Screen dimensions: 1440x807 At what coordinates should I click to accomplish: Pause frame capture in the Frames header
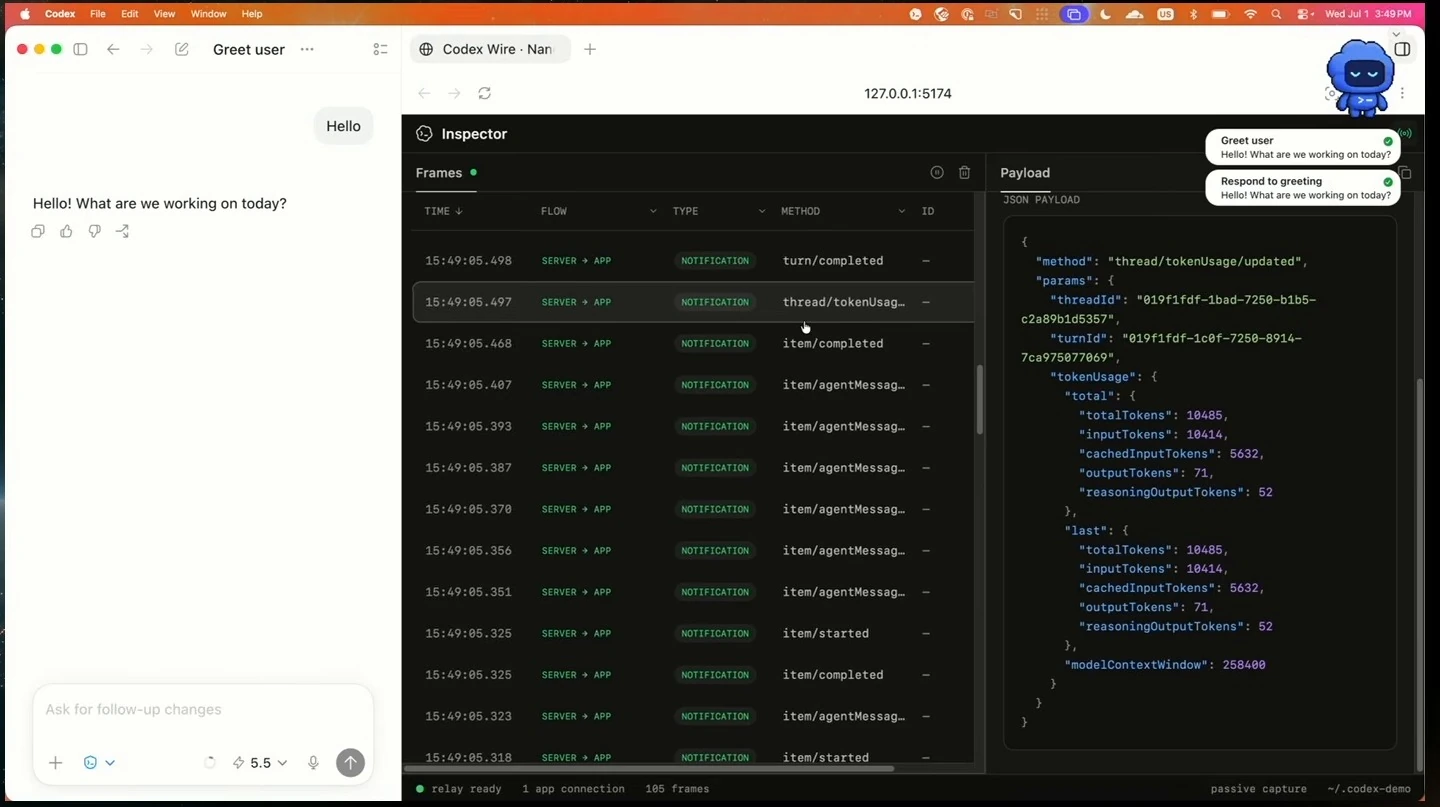point(937,172)
